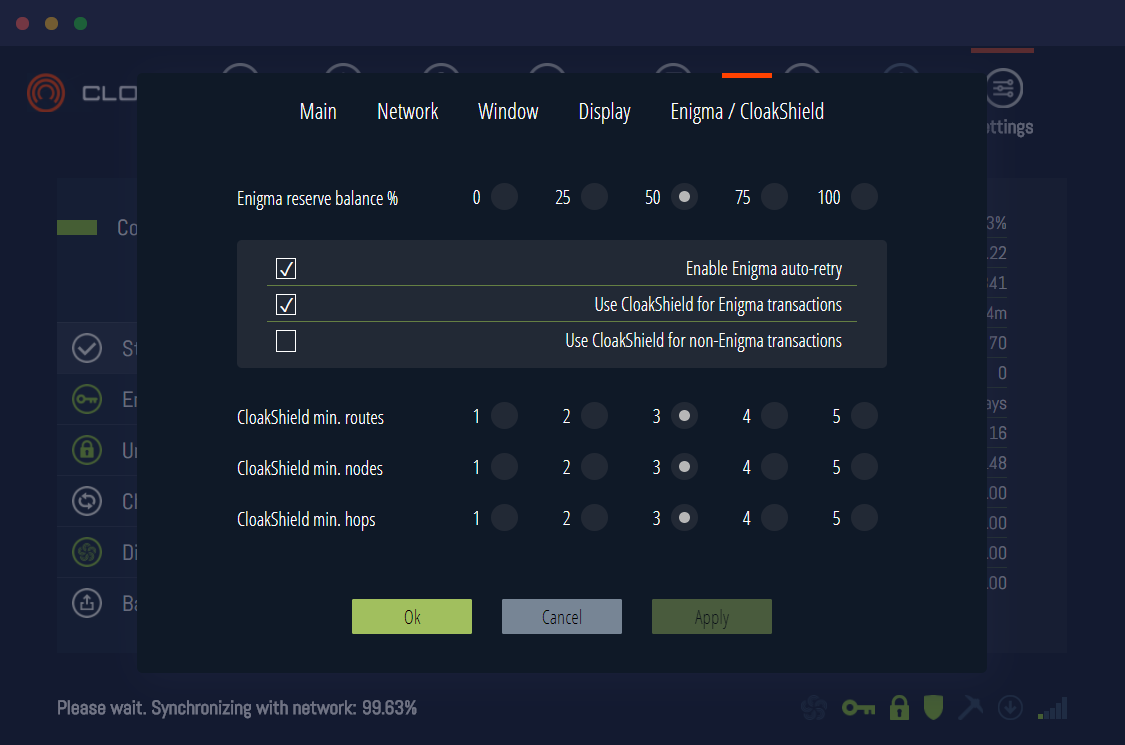Confirm settings with the Ok button

412,617
